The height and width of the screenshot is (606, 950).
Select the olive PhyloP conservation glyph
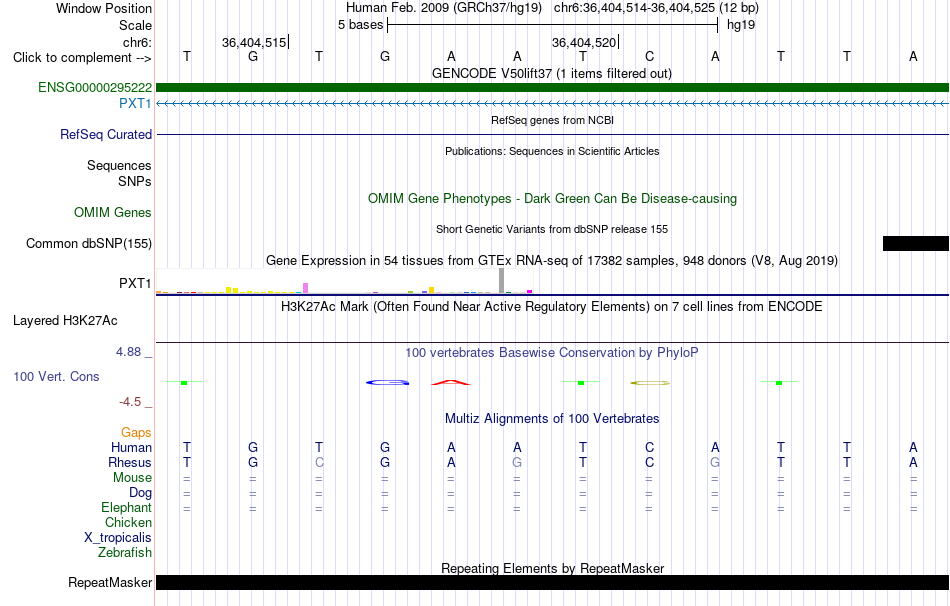(650, 383)
